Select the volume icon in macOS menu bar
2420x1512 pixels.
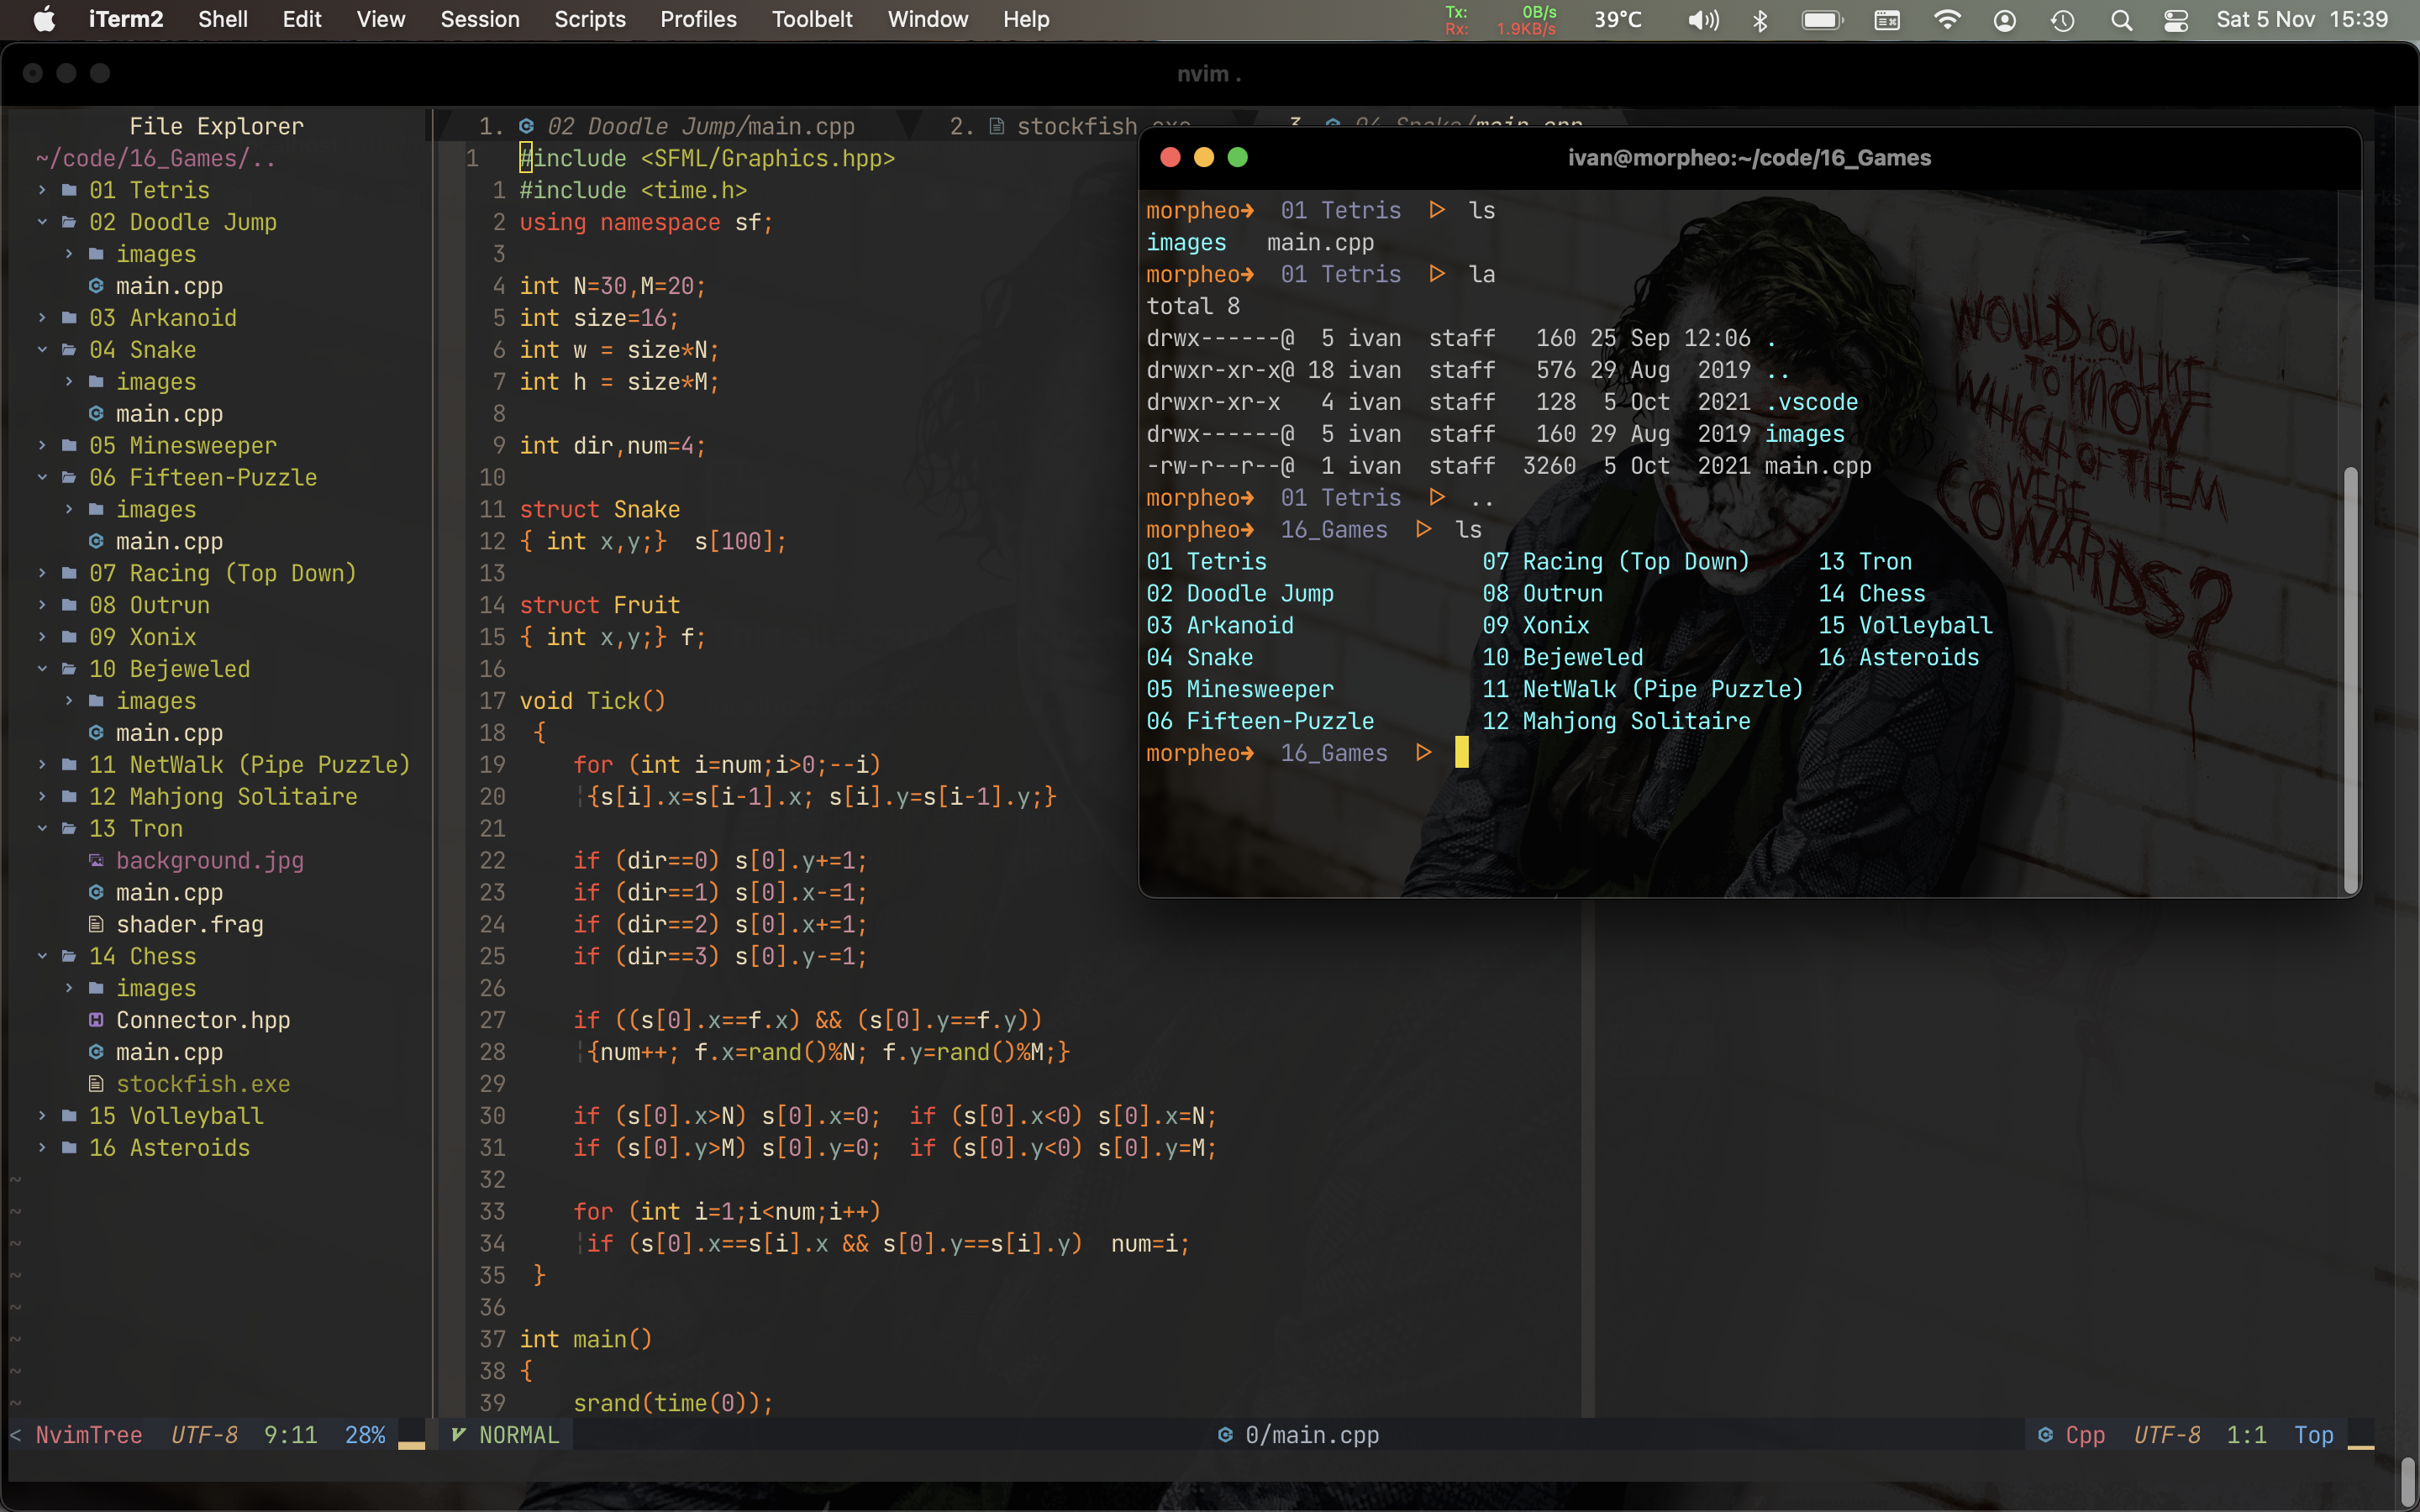click(x=1701, y=19)
